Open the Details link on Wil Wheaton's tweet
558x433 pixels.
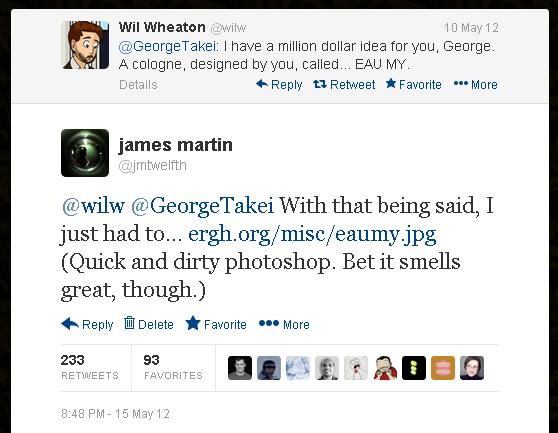coord(138,85)
